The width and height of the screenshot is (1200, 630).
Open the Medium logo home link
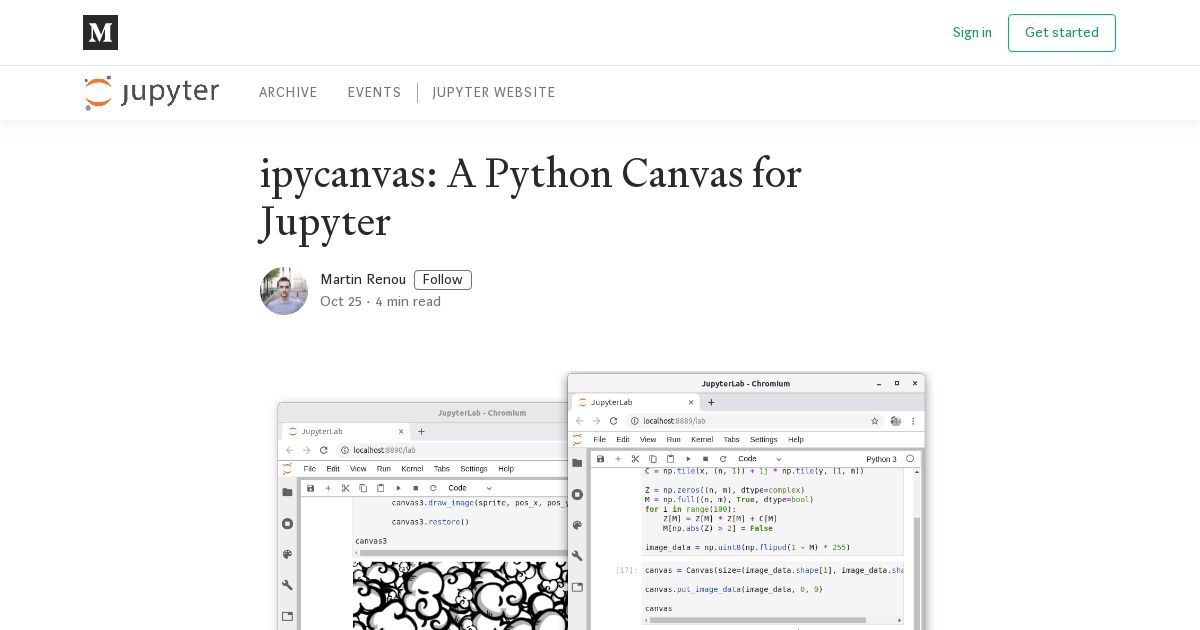pyautogui.click(x=100, y=32)
